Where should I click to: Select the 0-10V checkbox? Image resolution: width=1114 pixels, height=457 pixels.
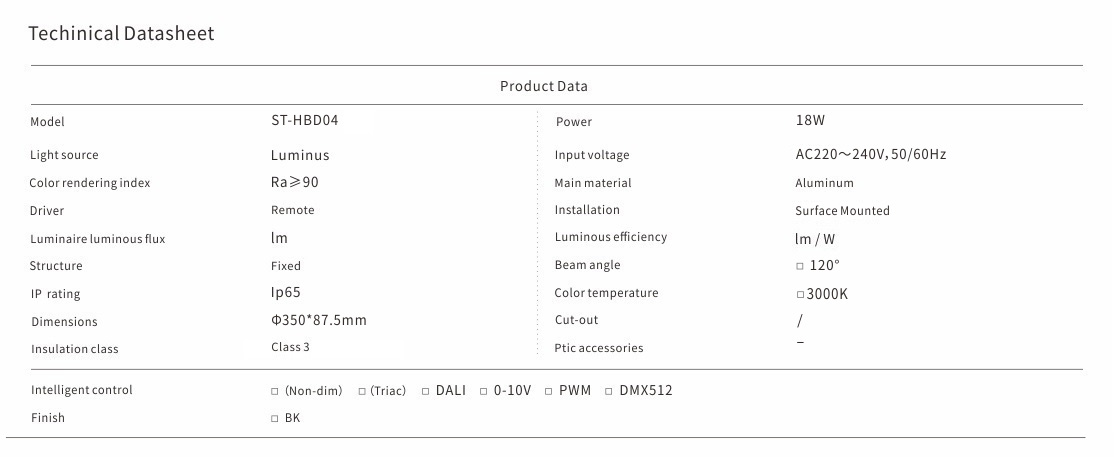coord(484,391)
